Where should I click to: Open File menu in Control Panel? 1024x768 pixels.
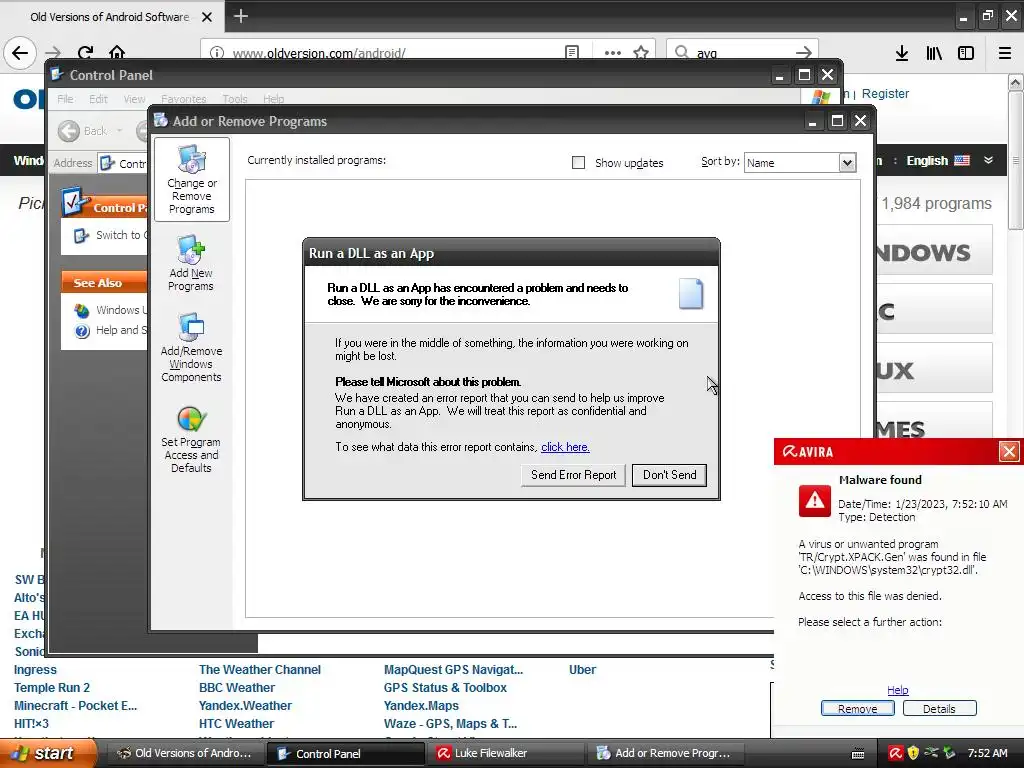(x=65, y=99)
